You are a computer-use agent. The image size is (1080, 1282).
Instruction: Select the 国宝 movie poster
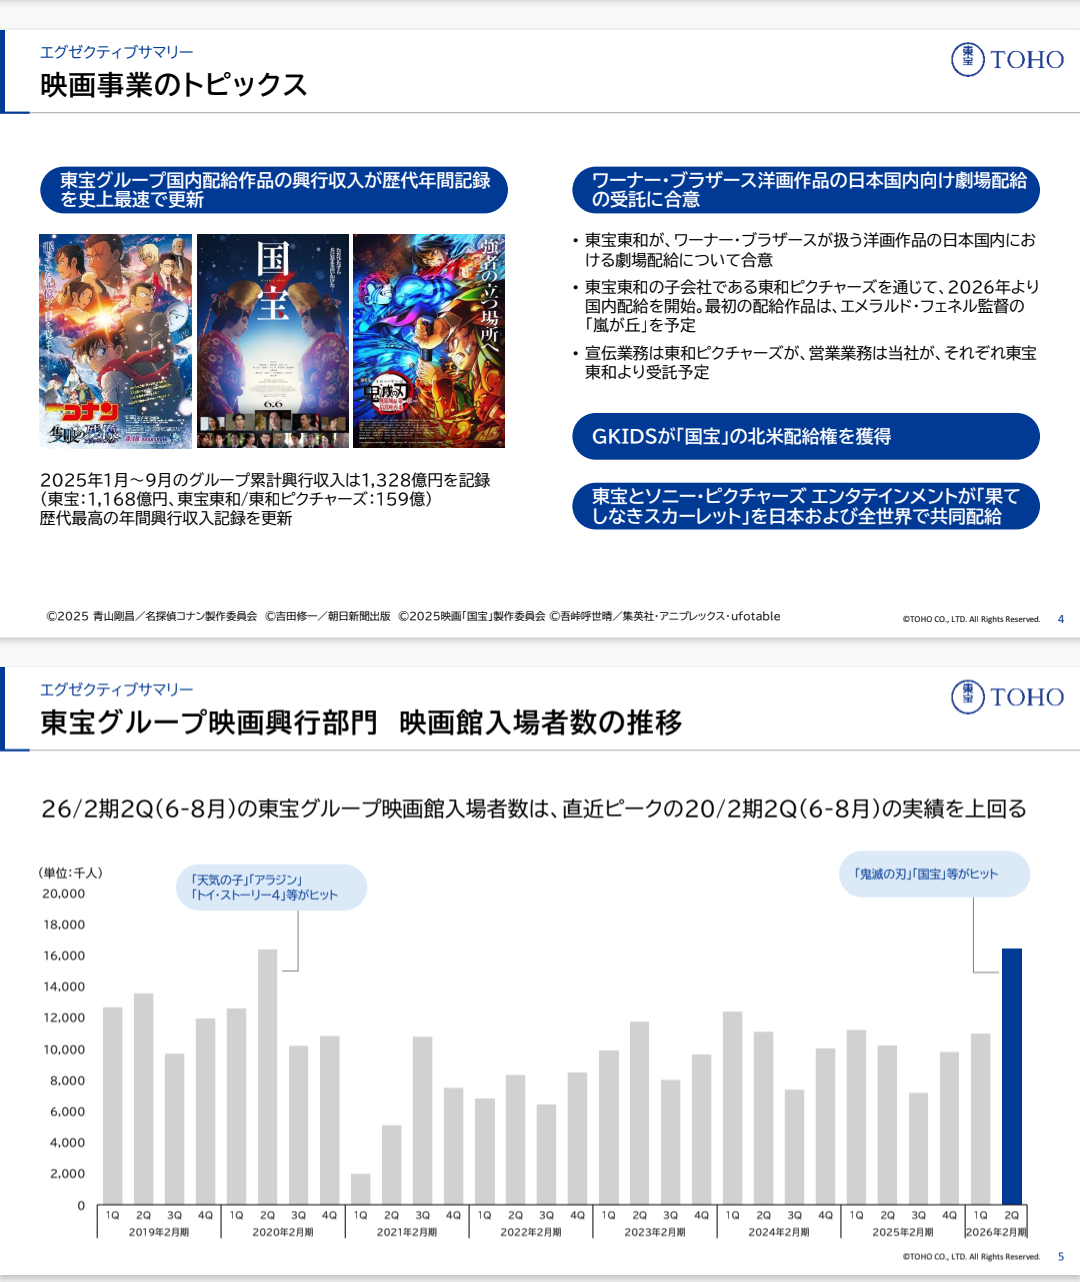point(273,341)
